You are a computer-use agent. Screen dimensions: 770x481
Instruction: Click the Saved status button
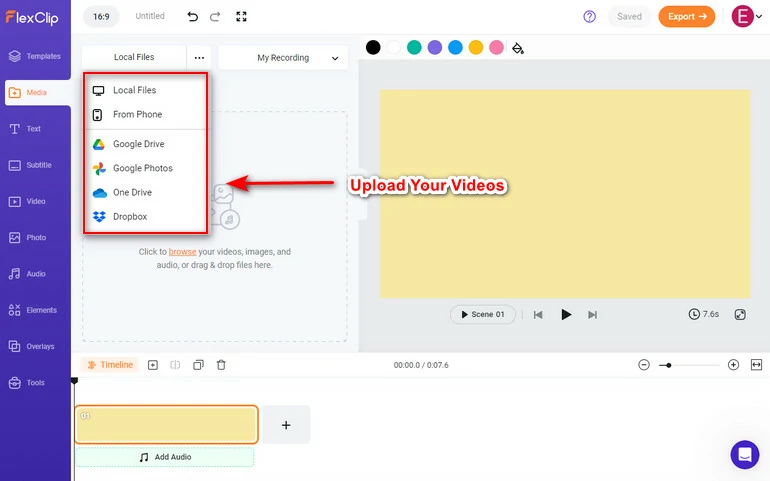(629, 17)
